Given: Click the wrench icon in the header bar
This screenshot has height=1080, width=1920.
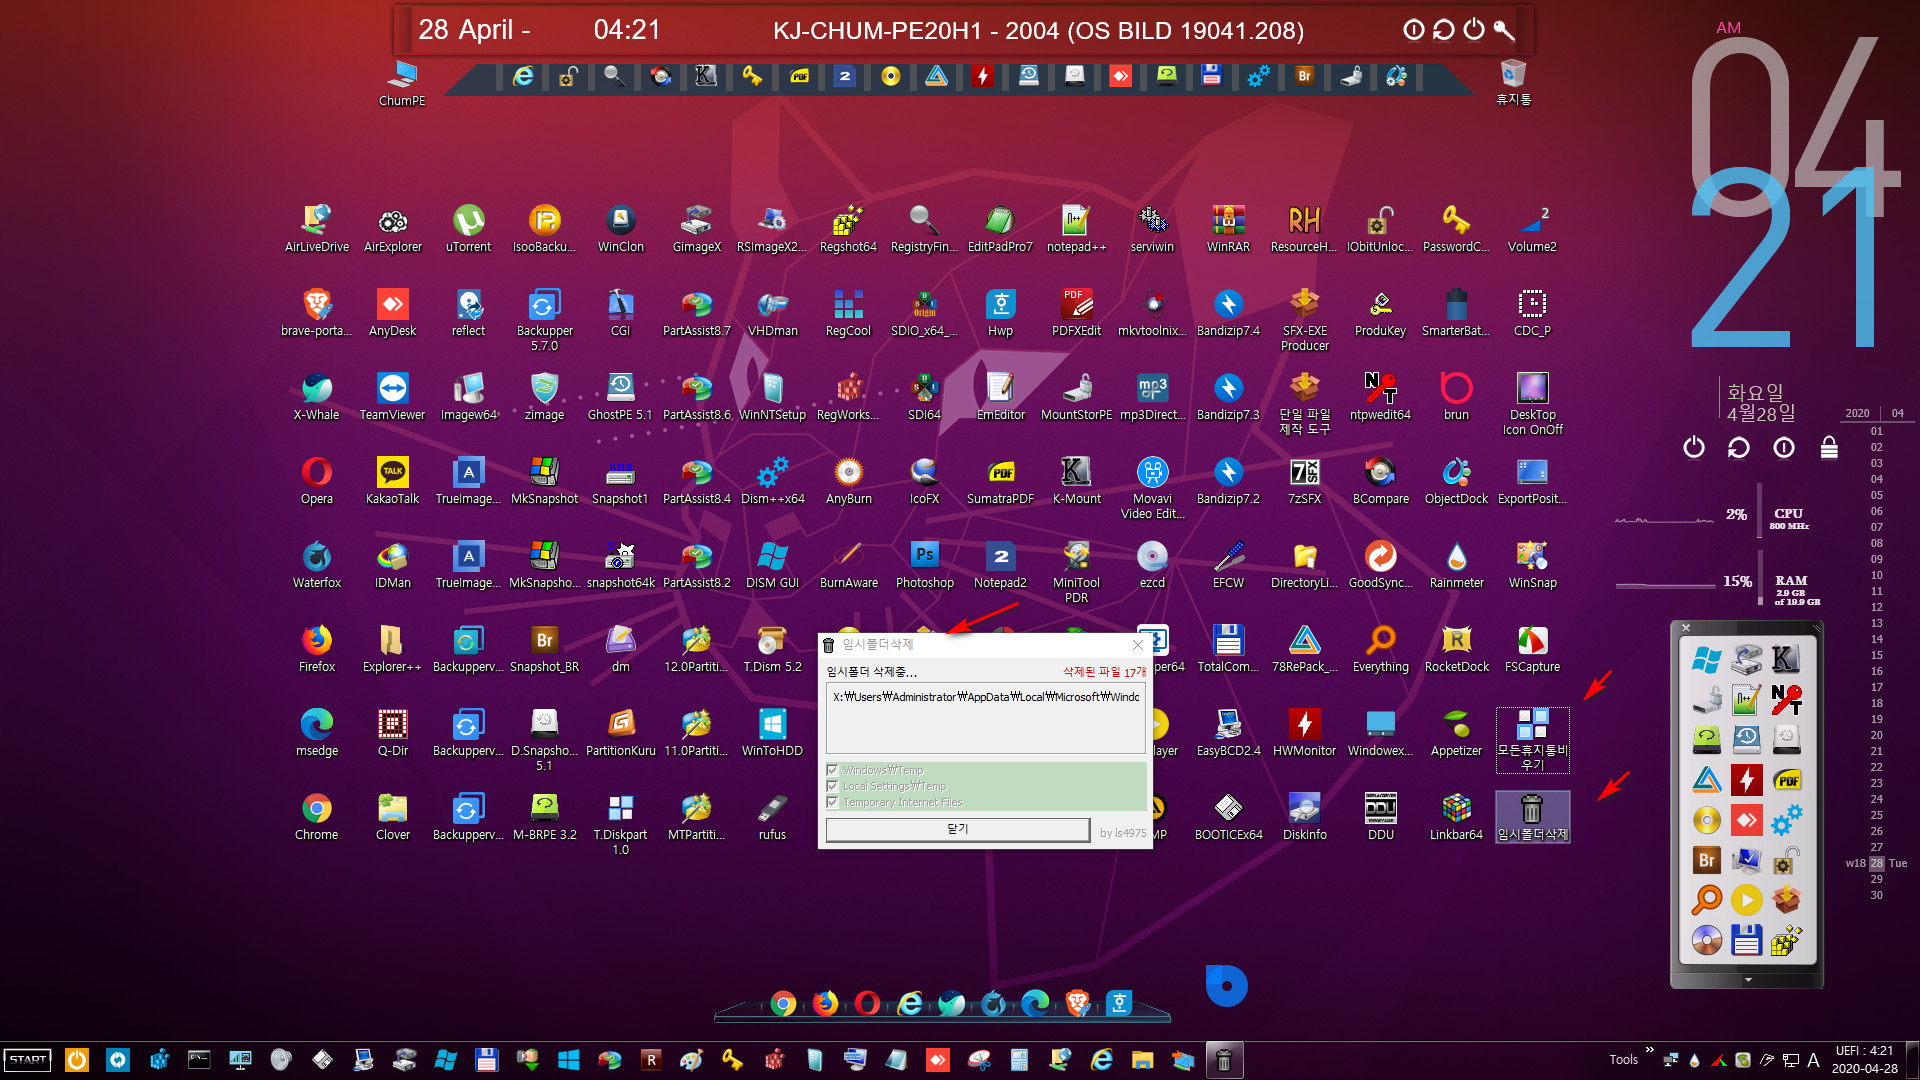Looking at the screenshot, I should 1504,30.
